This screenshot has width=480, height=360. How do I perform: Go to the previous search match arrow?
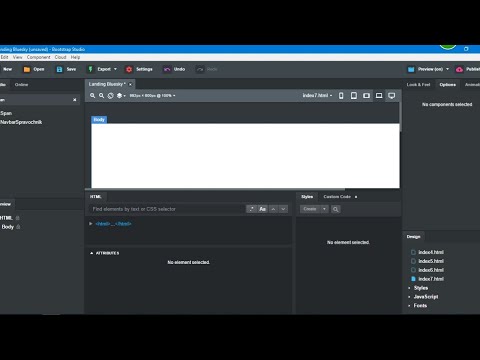click(x=273, y=209)
